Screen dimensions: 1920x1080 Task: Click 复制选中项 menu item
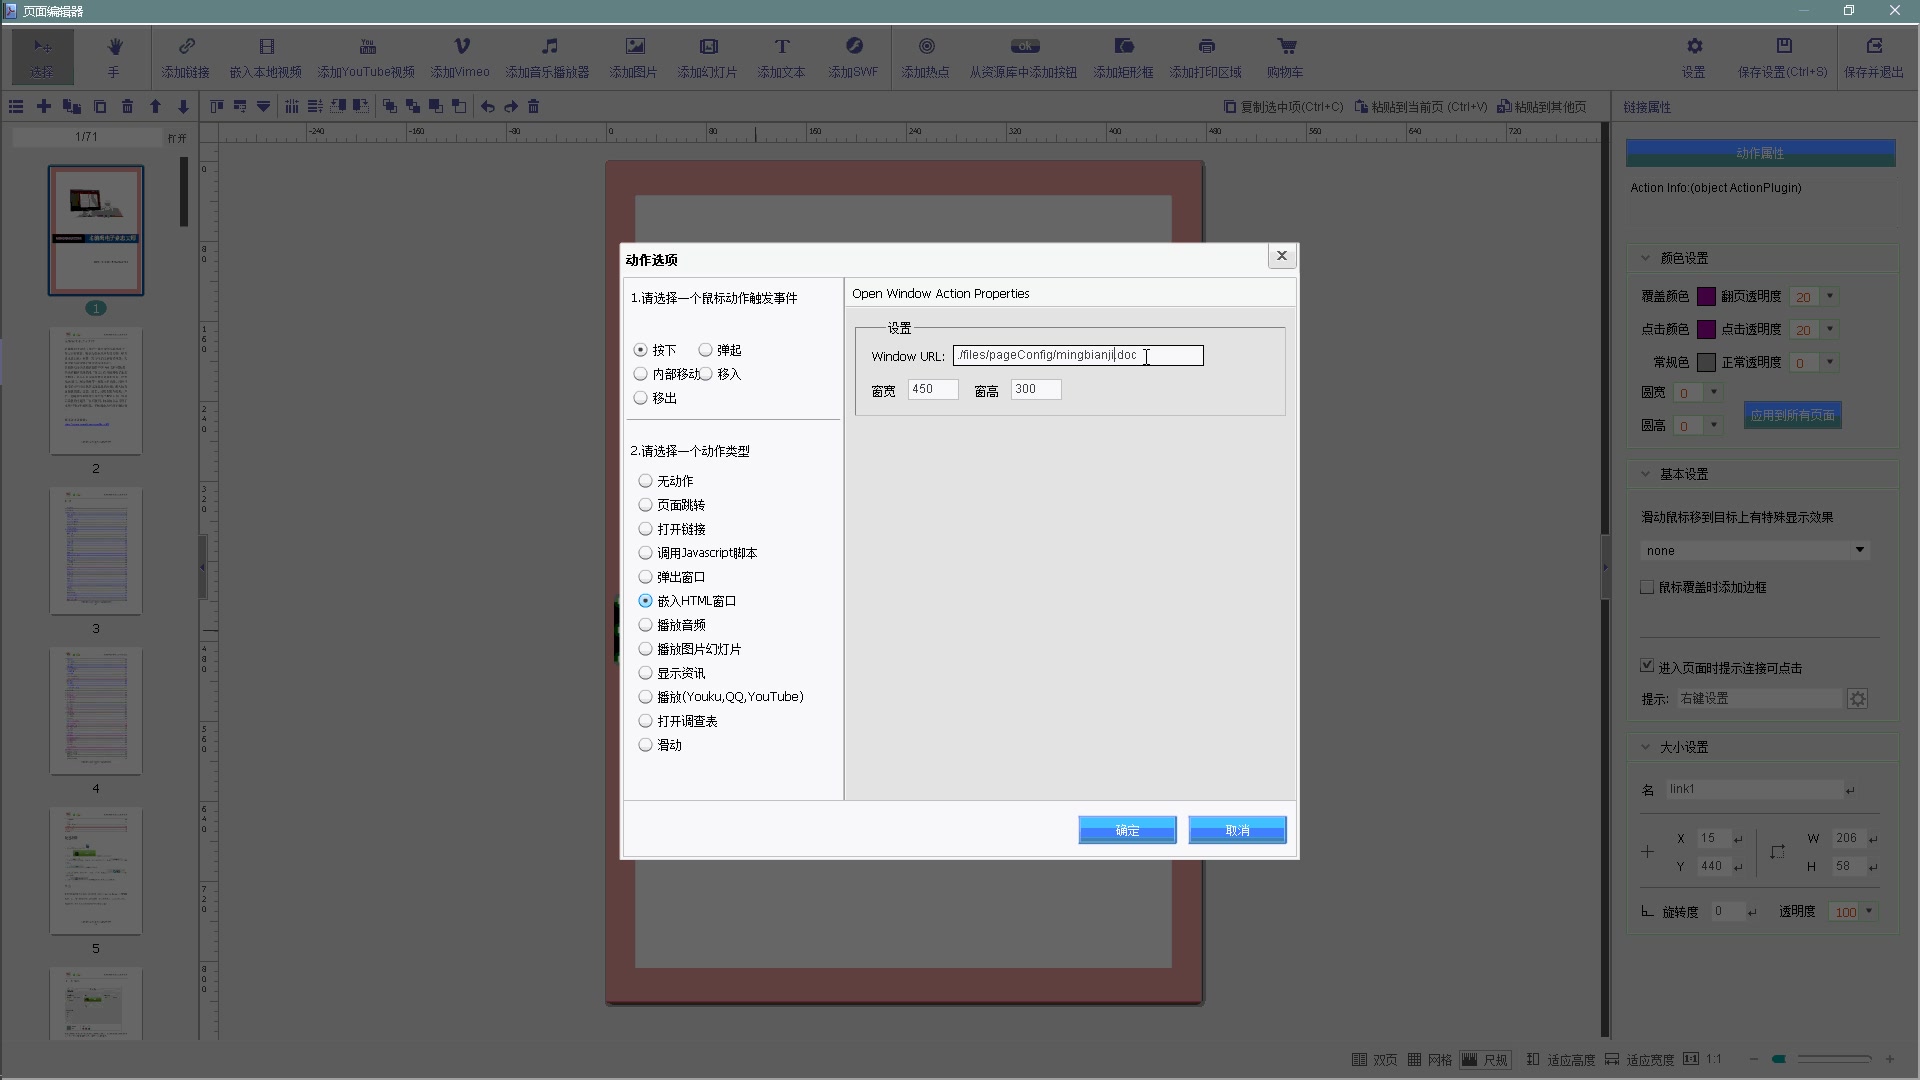pos(1284,107)
